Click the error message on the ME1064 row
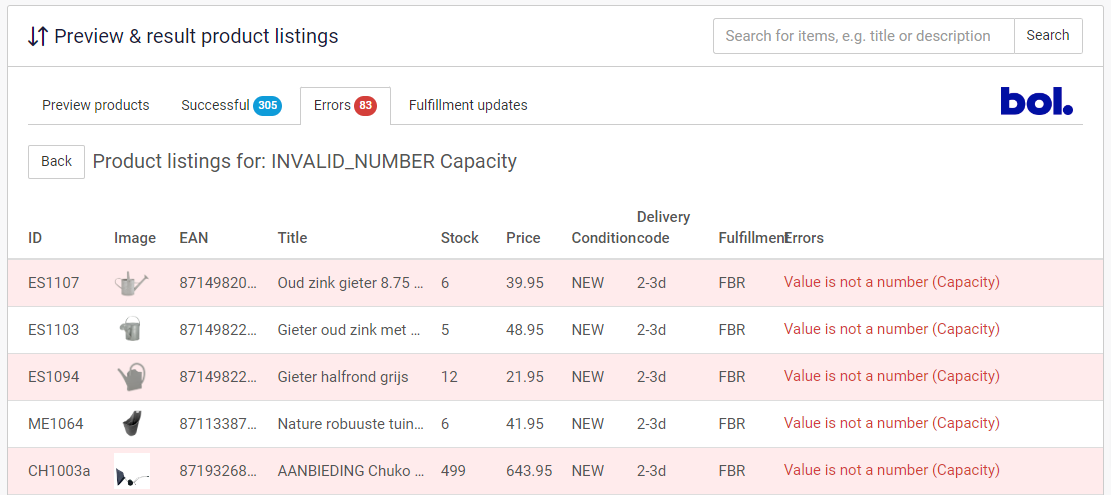The width and height of the screenshot is (1111, 495). pyautogui.click(x=891, y=424)
